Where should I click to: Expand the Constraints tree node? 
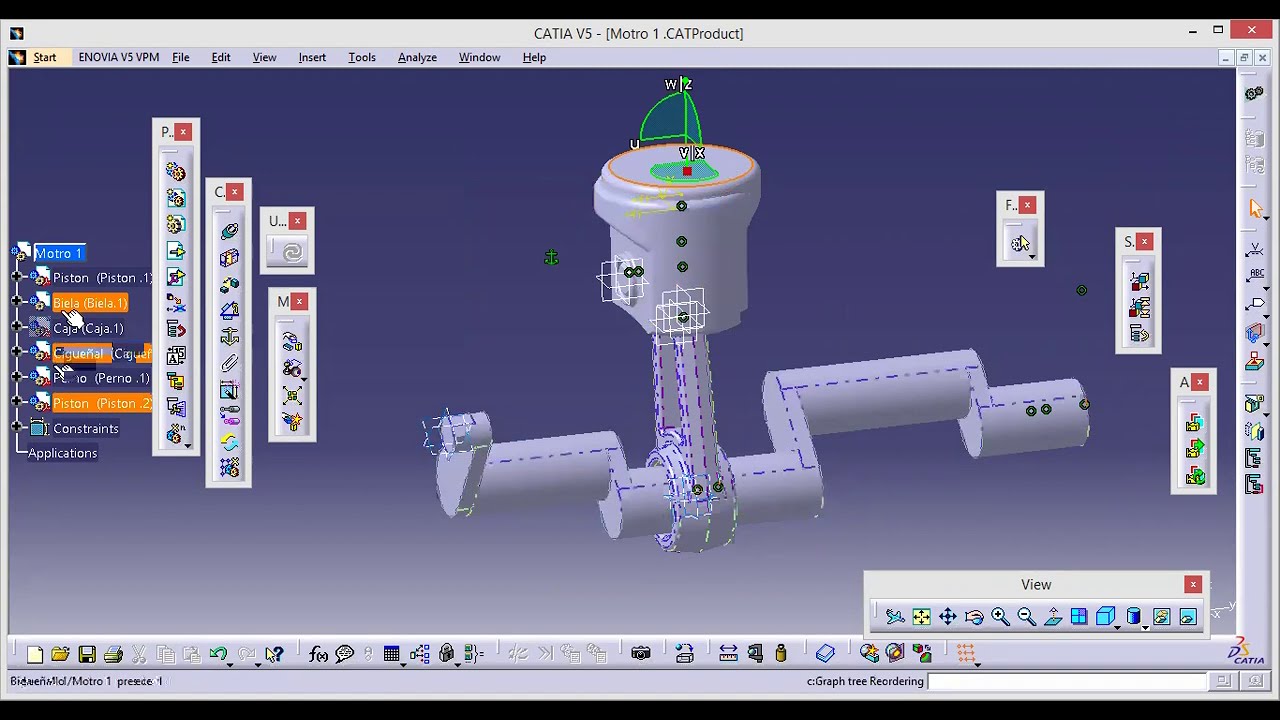17,427
